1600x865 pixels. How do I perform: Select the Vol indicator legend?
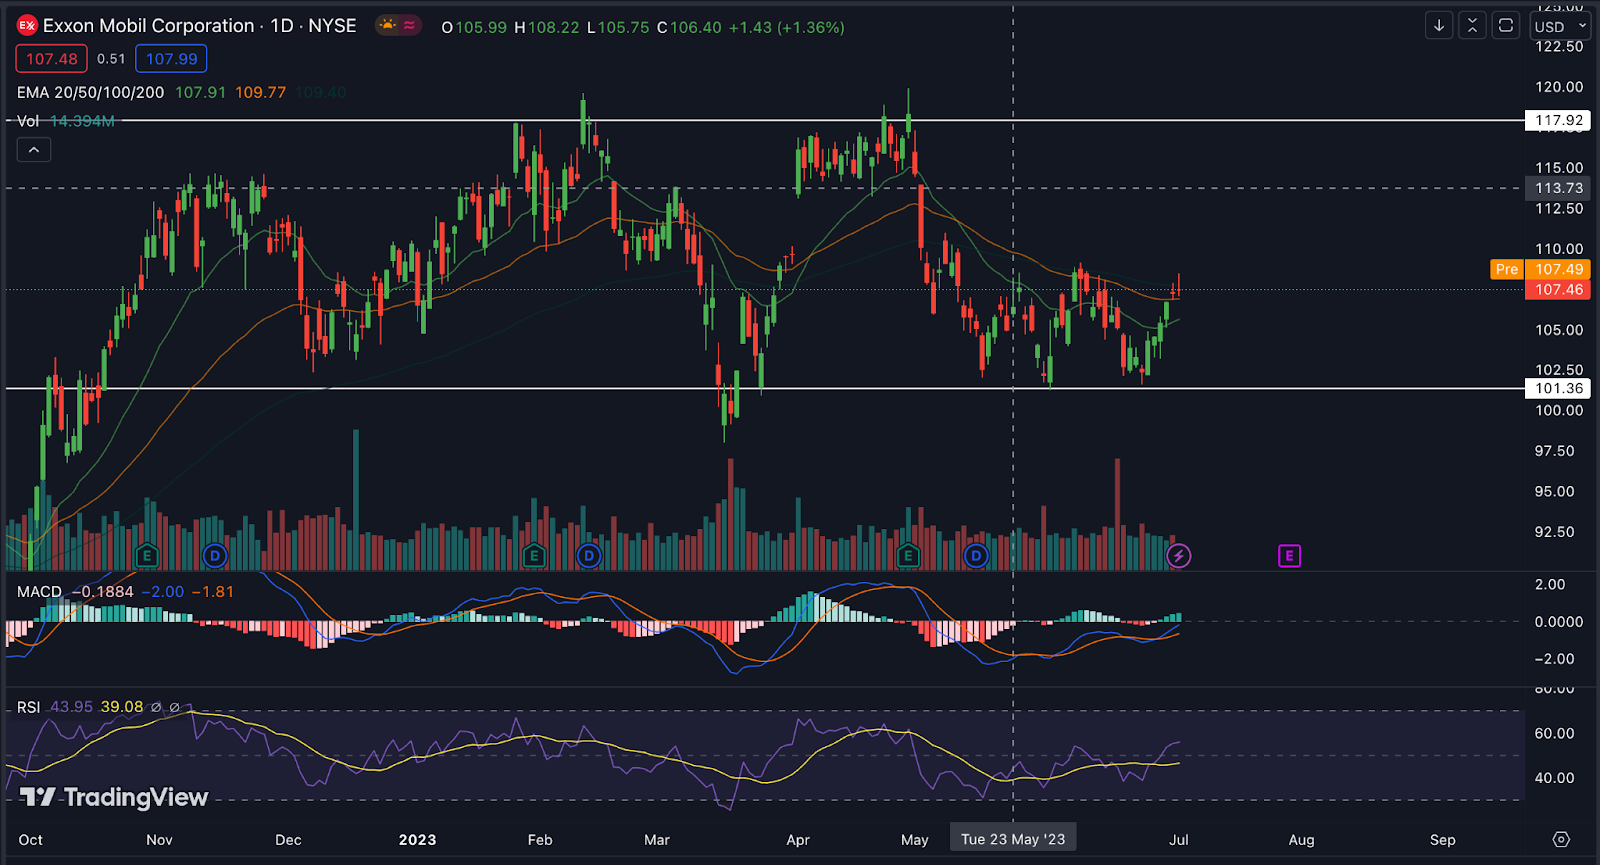tap(28, 121)
